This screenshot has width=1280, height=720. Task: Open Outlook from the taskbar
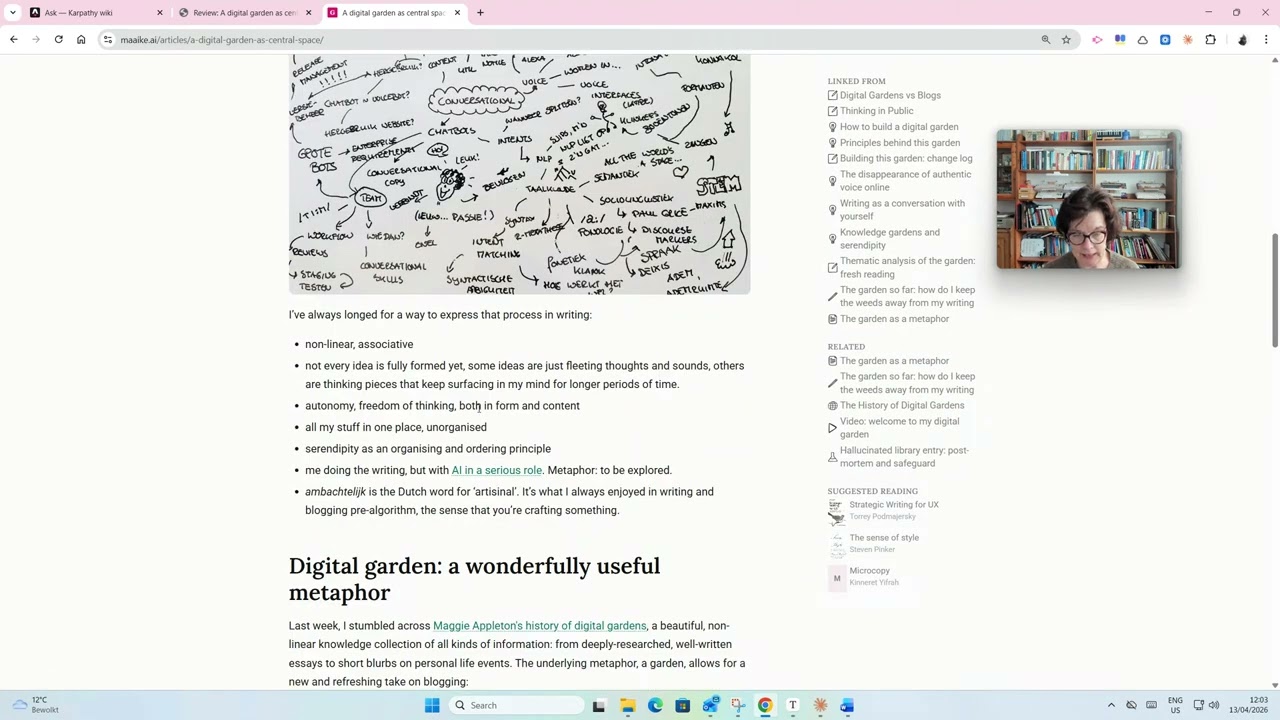coord(710,705)
